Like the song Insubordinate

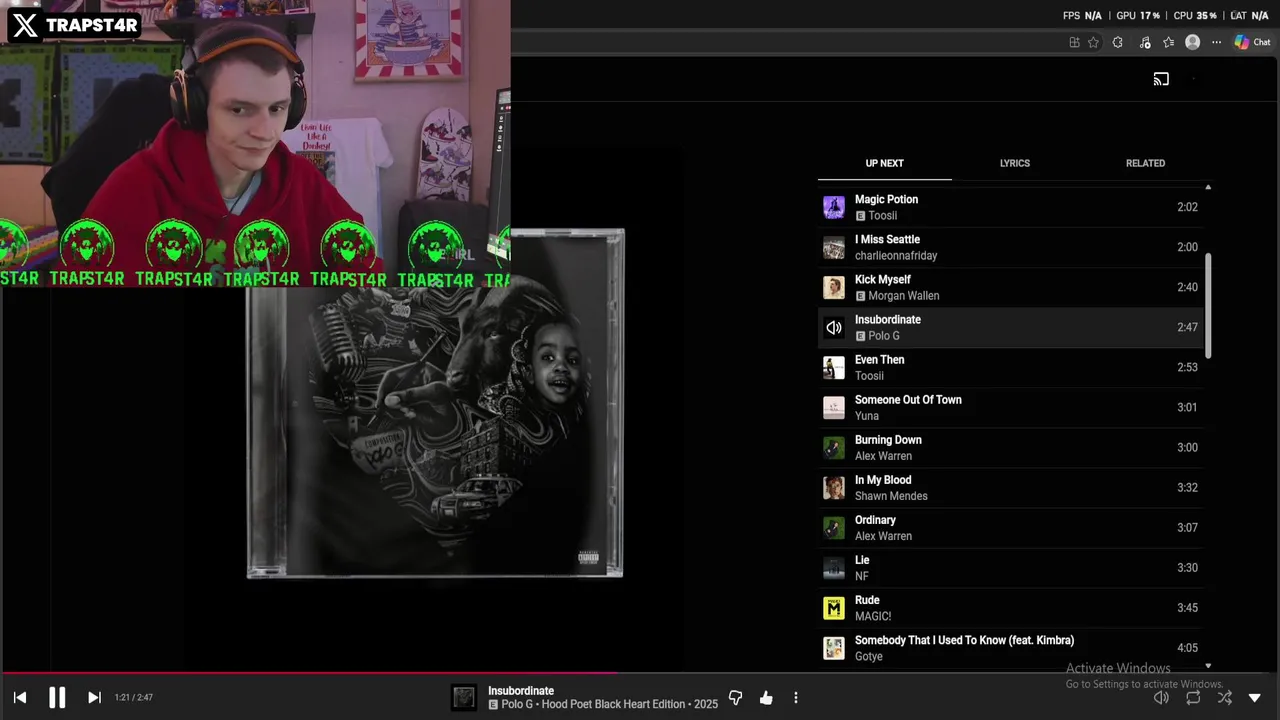click(x=766, y=698)
